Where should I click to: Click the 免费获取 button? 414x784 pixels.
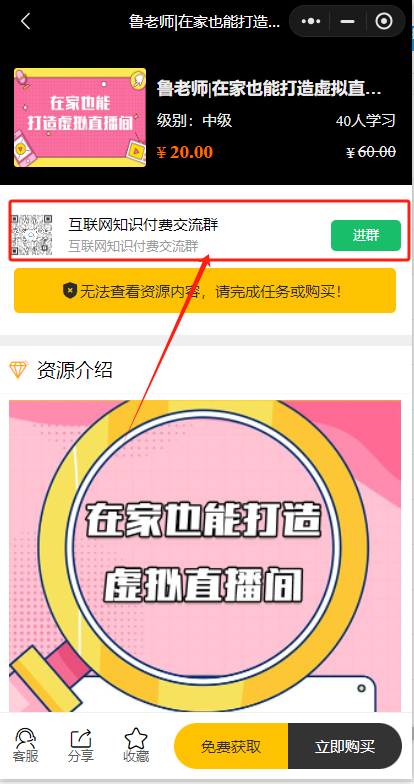pos(231,746)
